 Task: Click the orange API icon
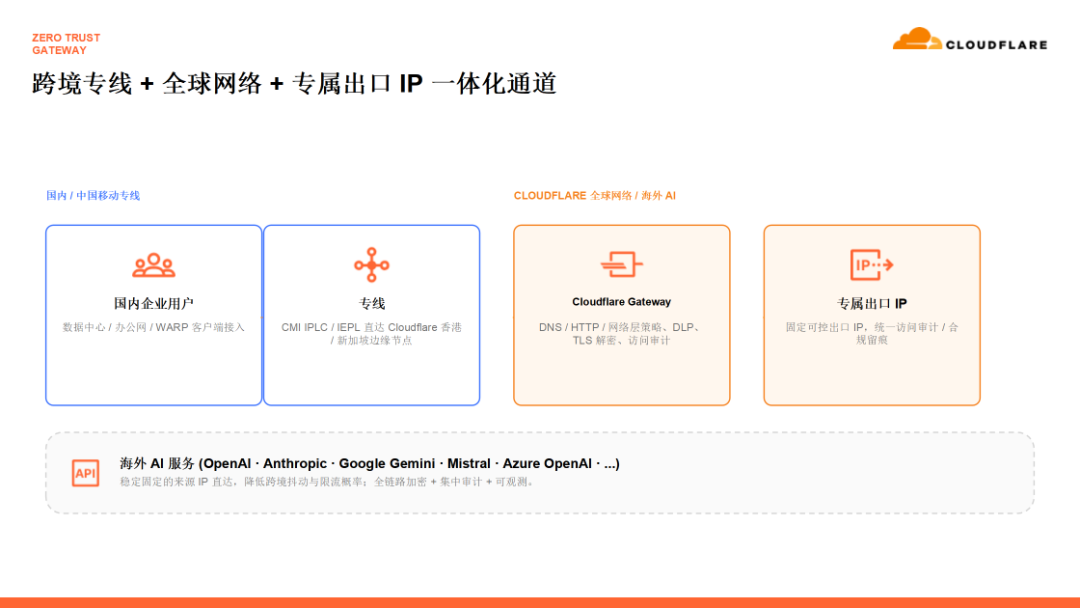(x=85, y=473)
